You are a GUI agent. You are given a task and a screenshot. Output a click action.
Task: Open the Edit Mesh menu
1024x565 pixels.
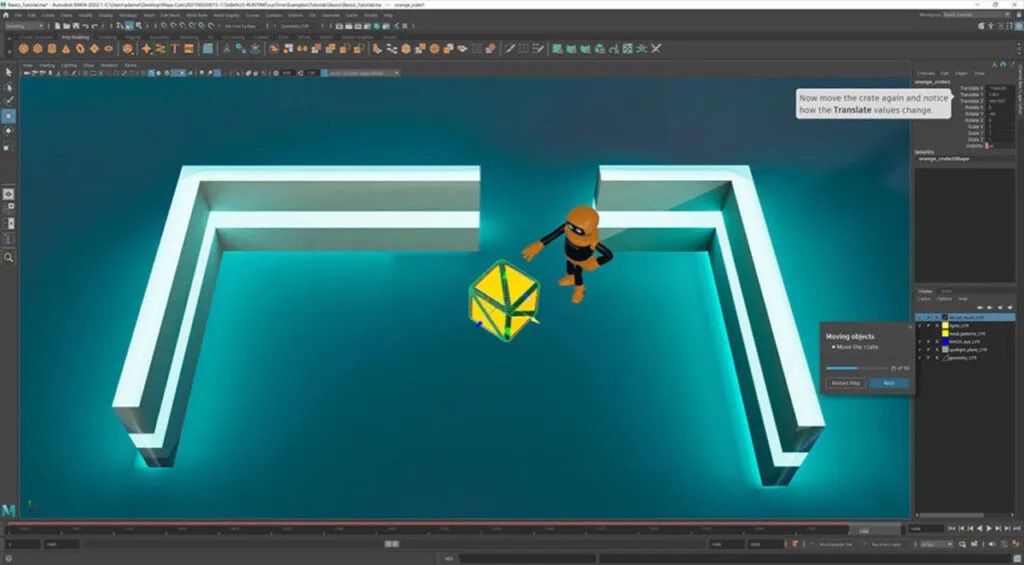pos(170,14)
